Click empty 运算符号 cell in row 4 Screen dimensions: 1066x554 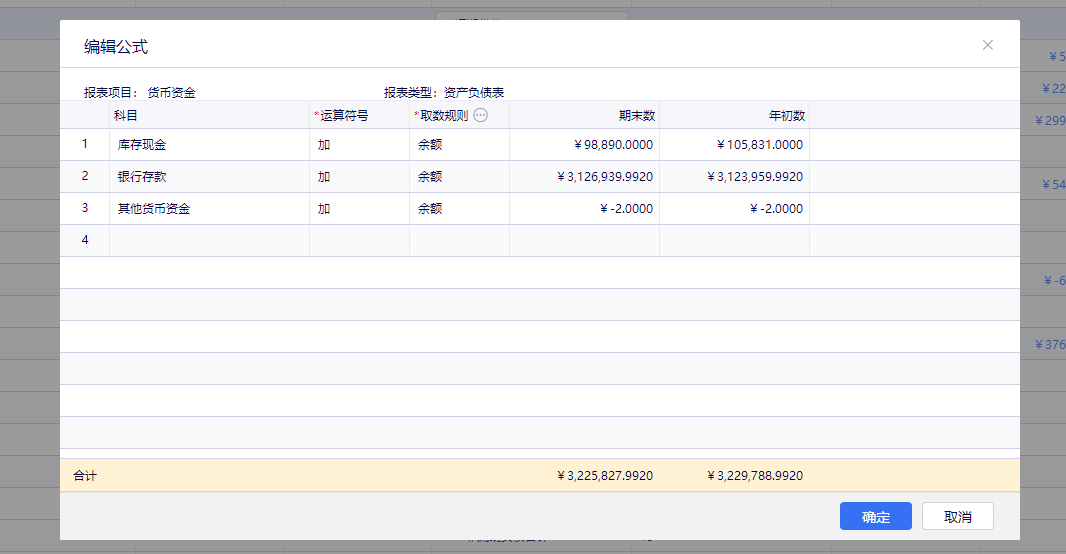tap(359, 241)
